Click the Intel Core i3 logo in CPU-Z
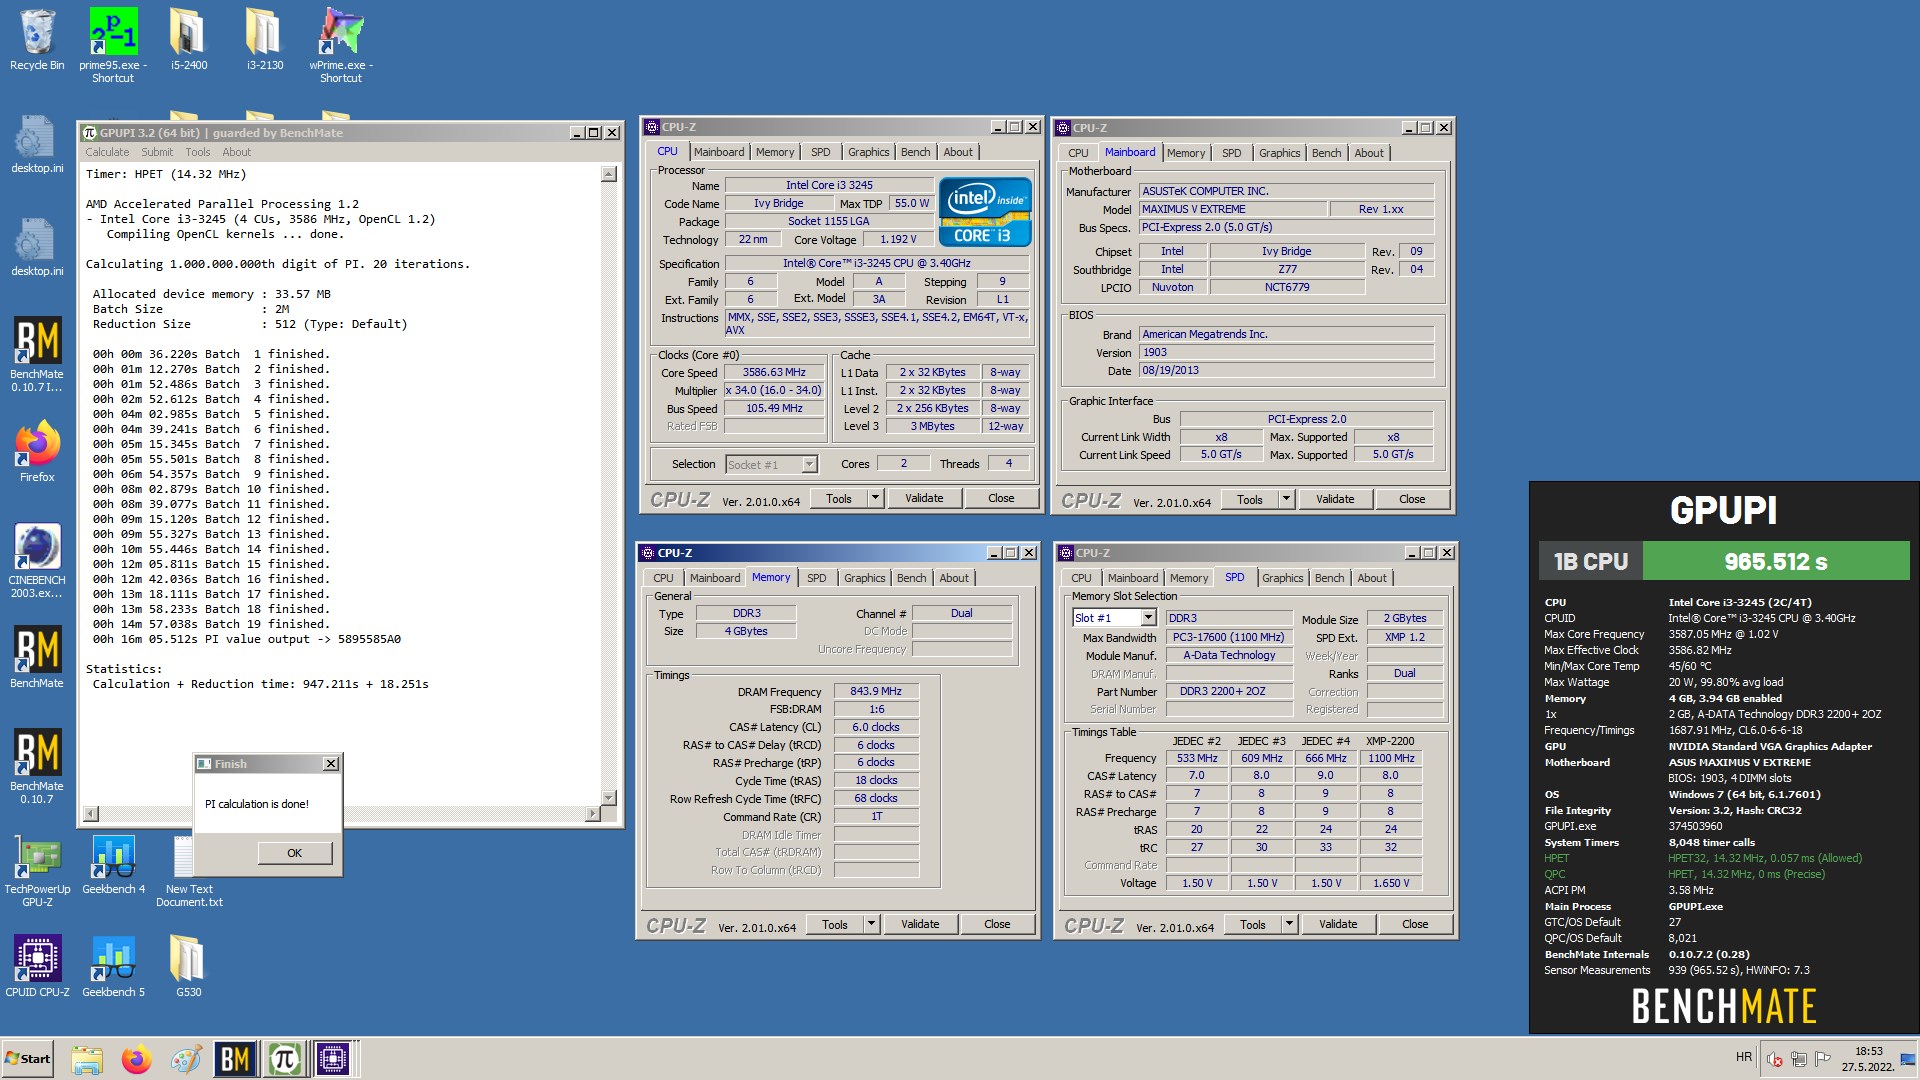The image size is (1920, 1080). [x=984, y=212]
